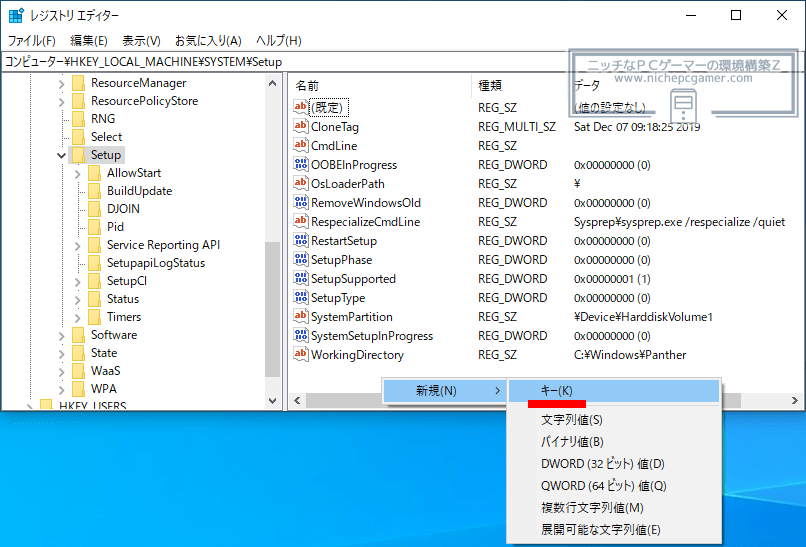Expand the Timers subkey

pyautogui.click(x=78, y=318)
